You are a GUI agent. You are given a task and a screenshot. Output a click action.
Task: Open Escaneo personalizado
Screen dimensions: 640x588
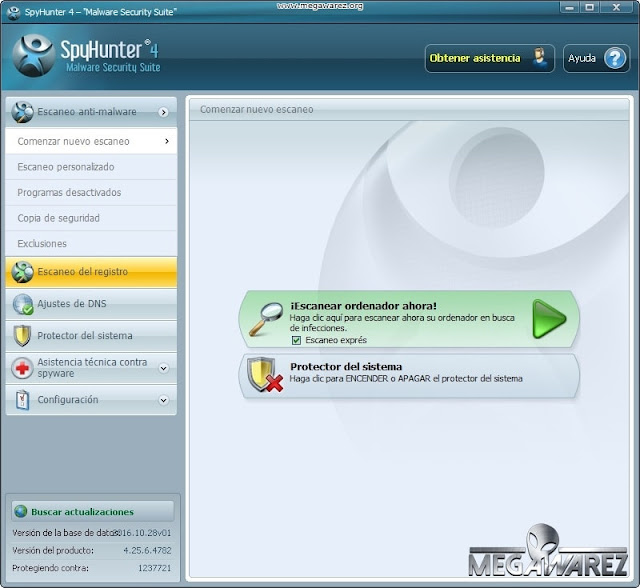91,167
